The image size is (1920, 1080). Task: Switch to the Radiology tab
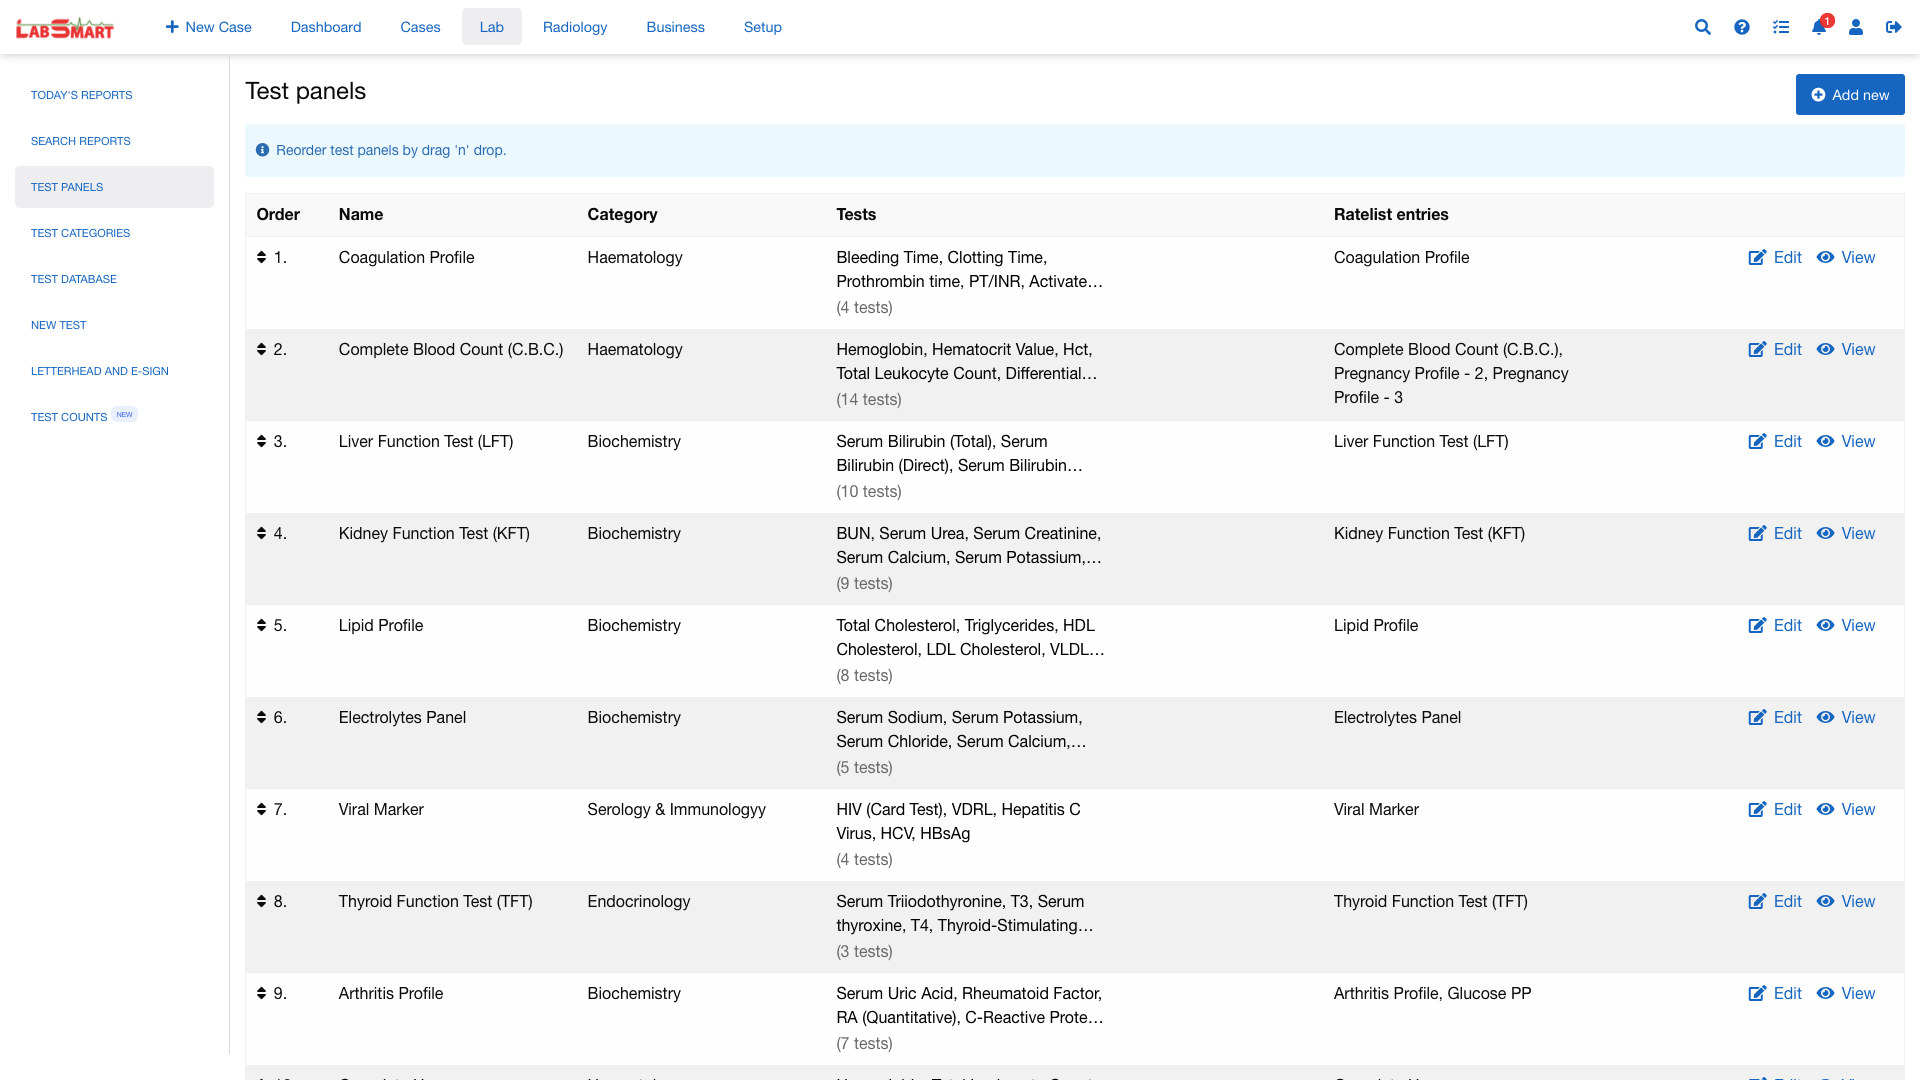(x=574, y=27)
